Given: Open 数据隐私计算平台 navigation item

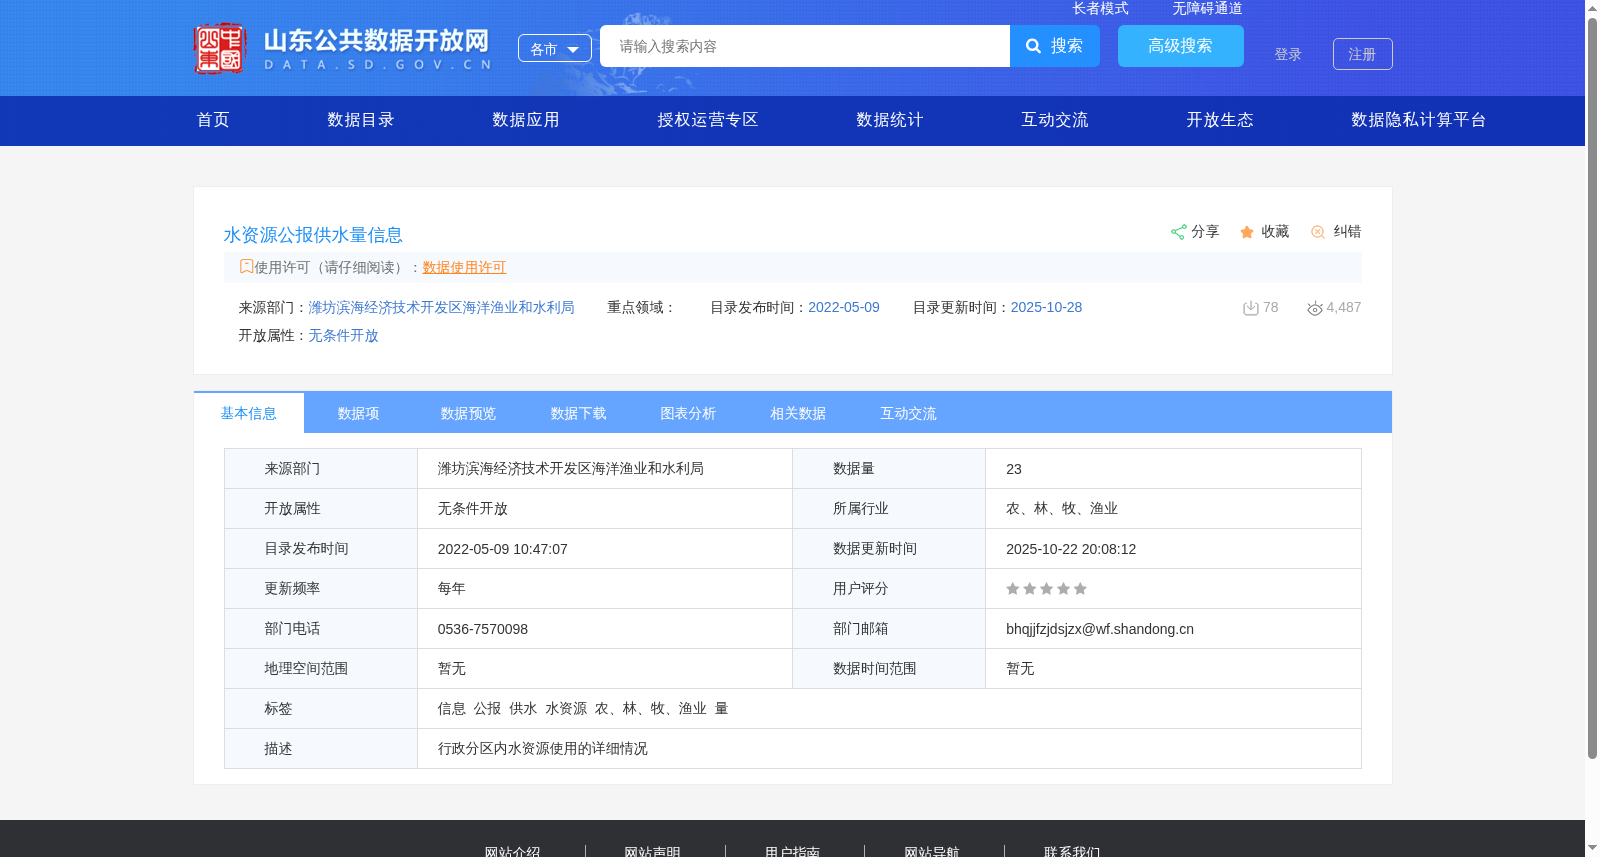Looking at the screenshot, I should tap(1419, 120).
